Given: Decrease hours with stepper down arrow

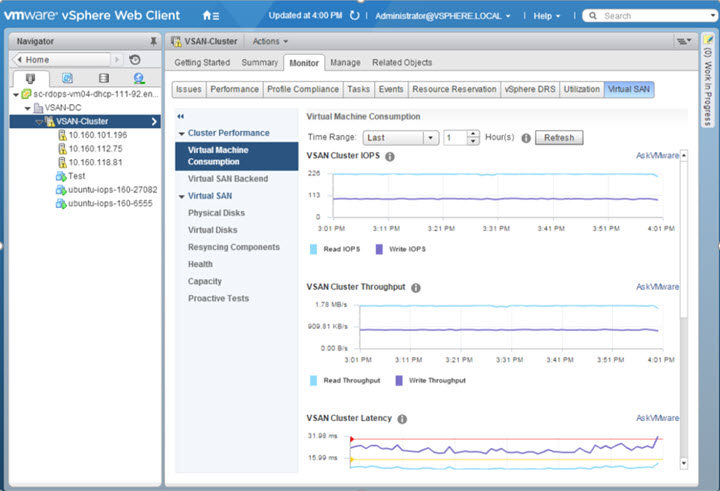Looking at the screenshot, I should click(473, 141).
